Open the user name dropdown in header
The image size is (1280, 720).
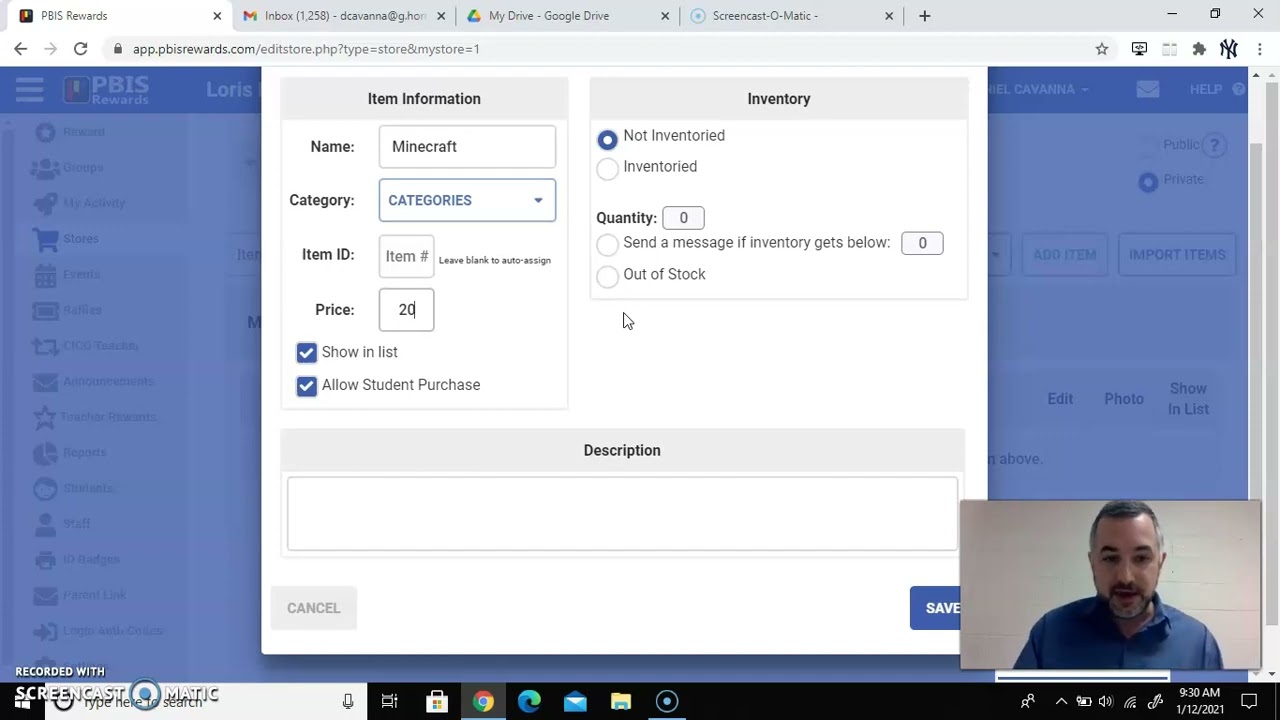click(1037, 89)
